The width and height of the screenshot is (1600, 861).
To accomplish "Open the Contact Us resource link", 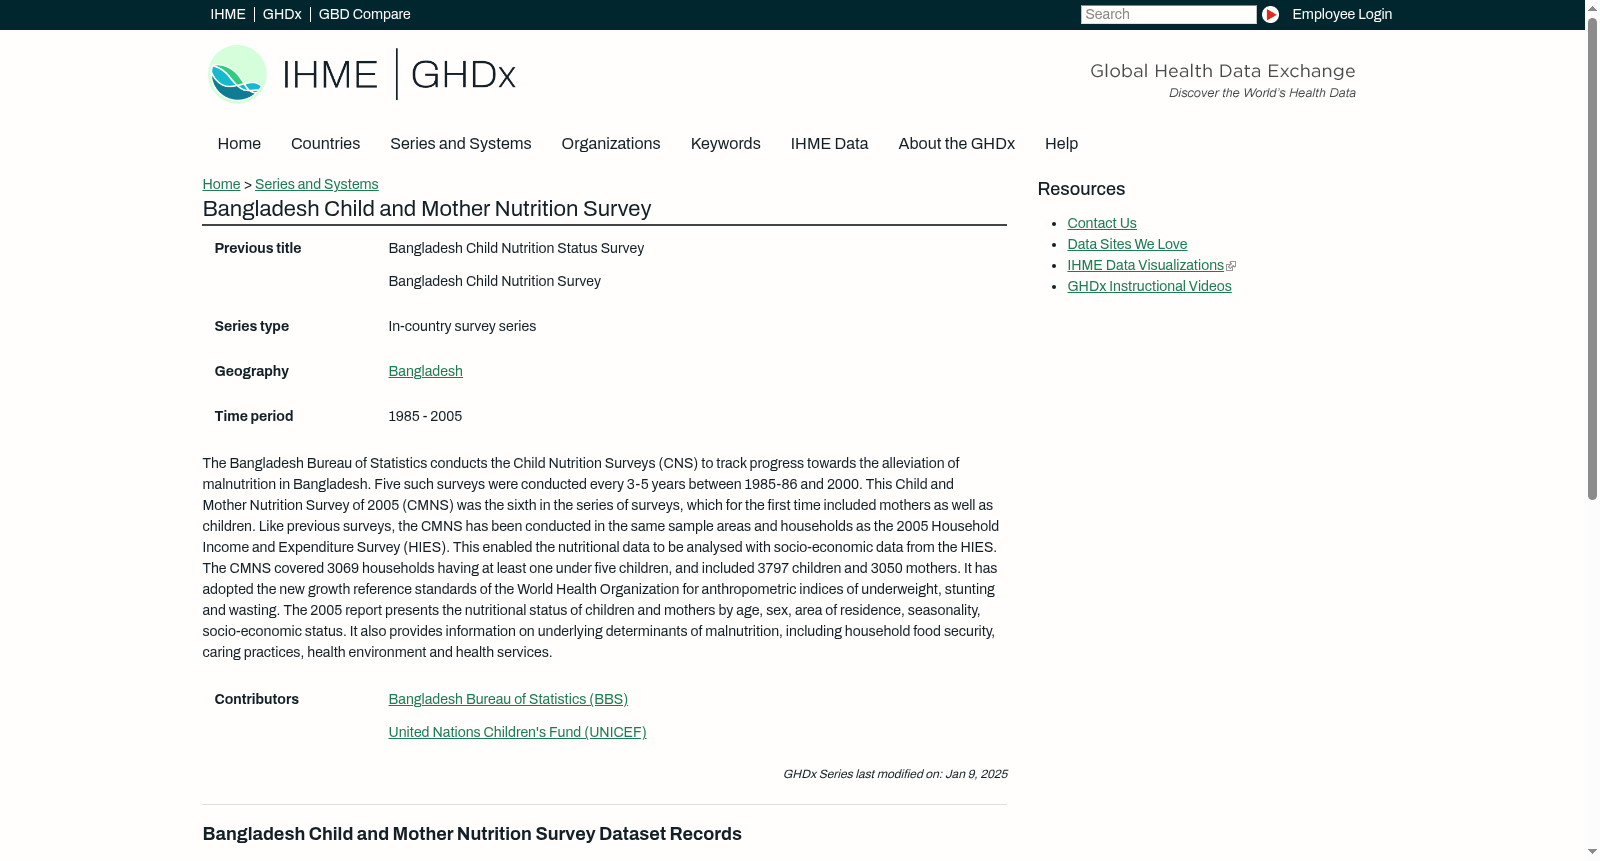I will point(1101,223).
